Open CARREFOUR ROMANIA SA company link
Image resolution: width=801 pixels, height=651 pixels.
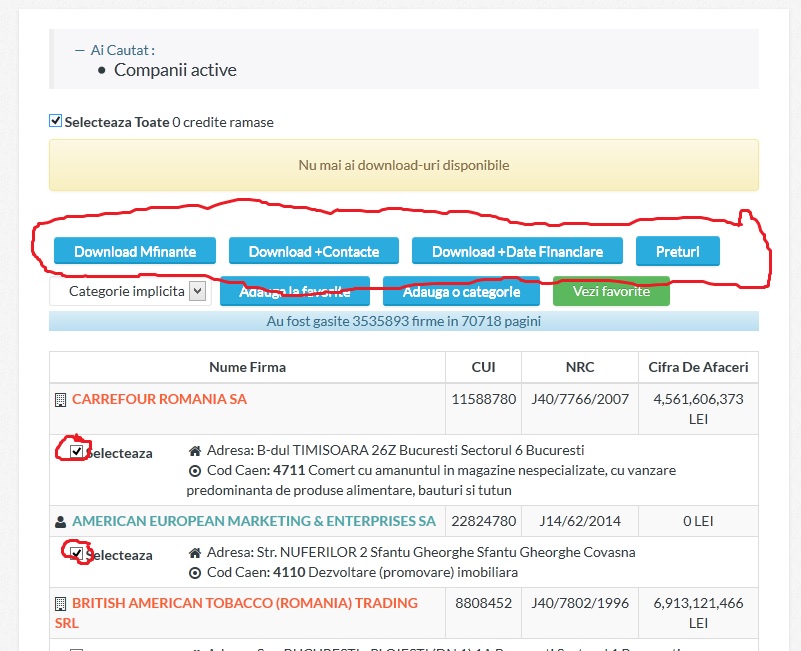click(159, 399)
